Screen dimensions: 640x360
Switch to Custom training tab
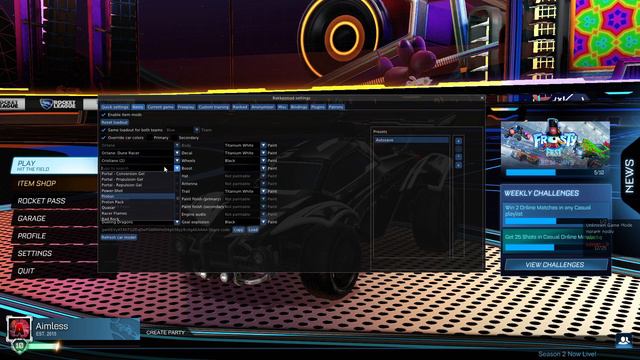click(213, 107)
